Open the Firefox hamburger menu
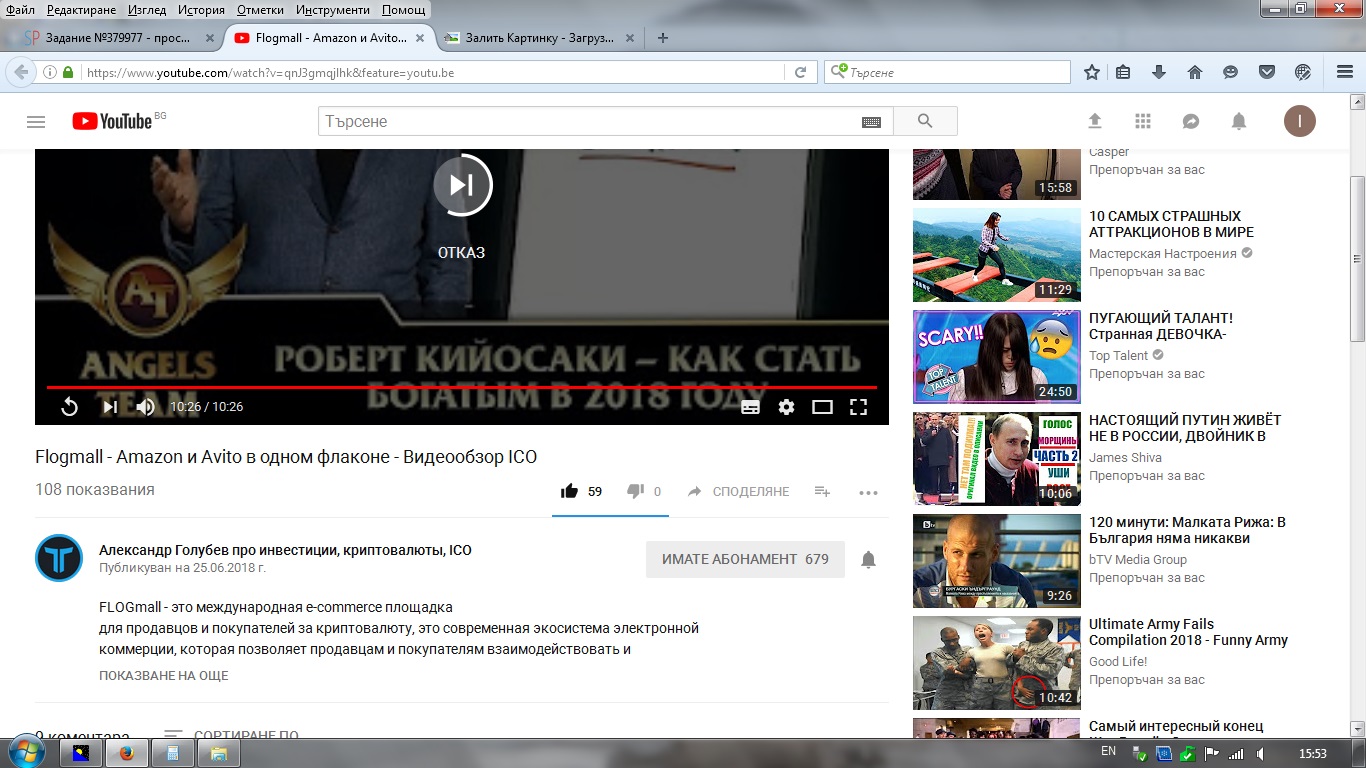Image resolution: width=1366 pixels, height=768 pixels. click(x=1345, y=72)
